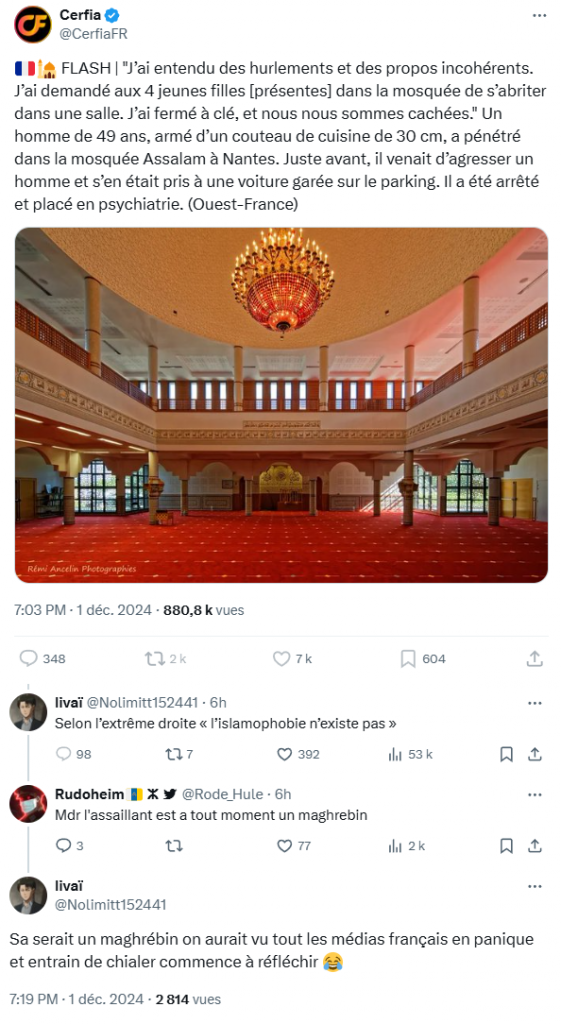Image resolution: width=561 pixels, height=1024 pixels.
Task: Click the post timestamp 7:03 PM 1 déc. 2024
Action: click(83, 610)
